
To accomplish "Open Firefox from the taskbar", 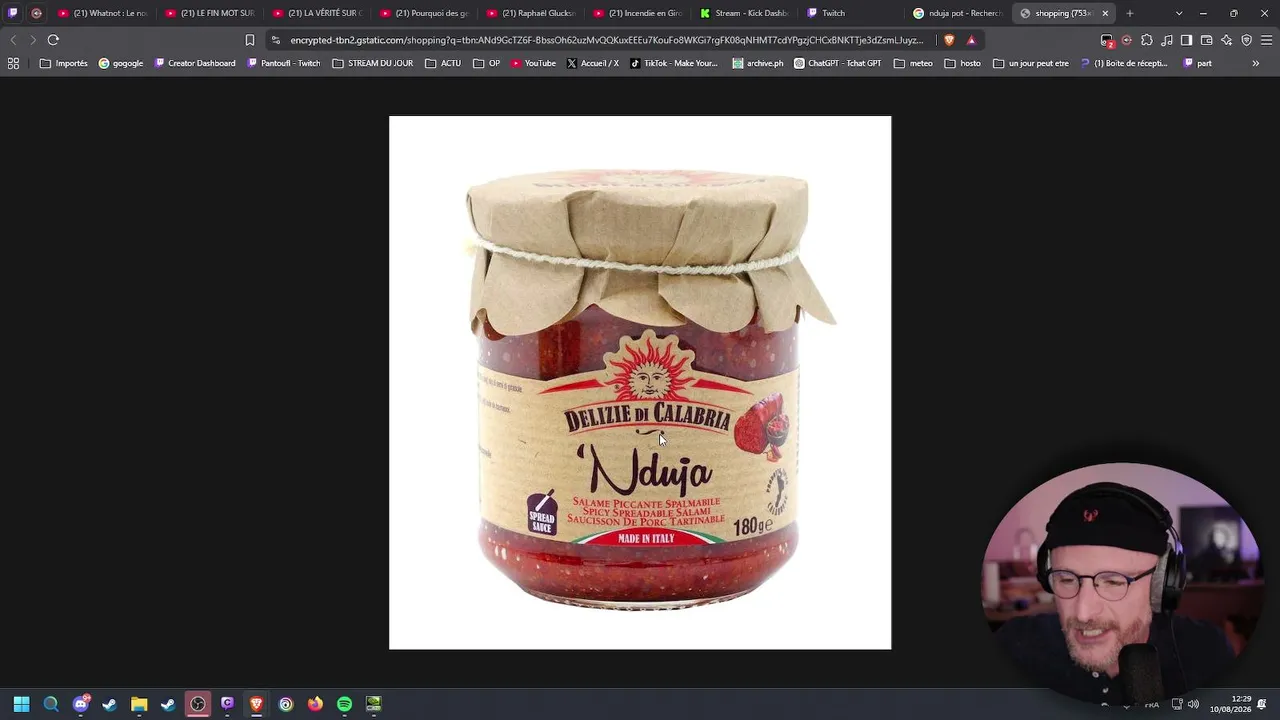I will click(x=315, y=704).
